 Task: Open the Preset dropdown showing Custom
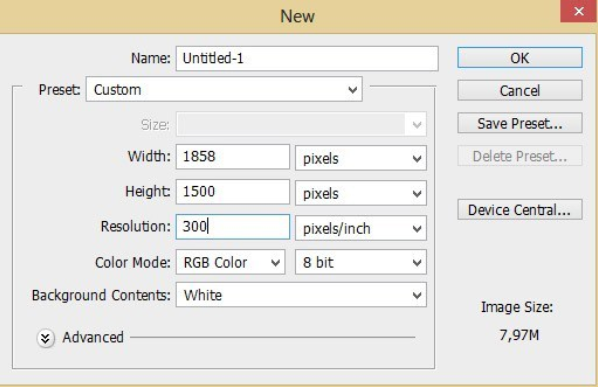pos(224,90)
